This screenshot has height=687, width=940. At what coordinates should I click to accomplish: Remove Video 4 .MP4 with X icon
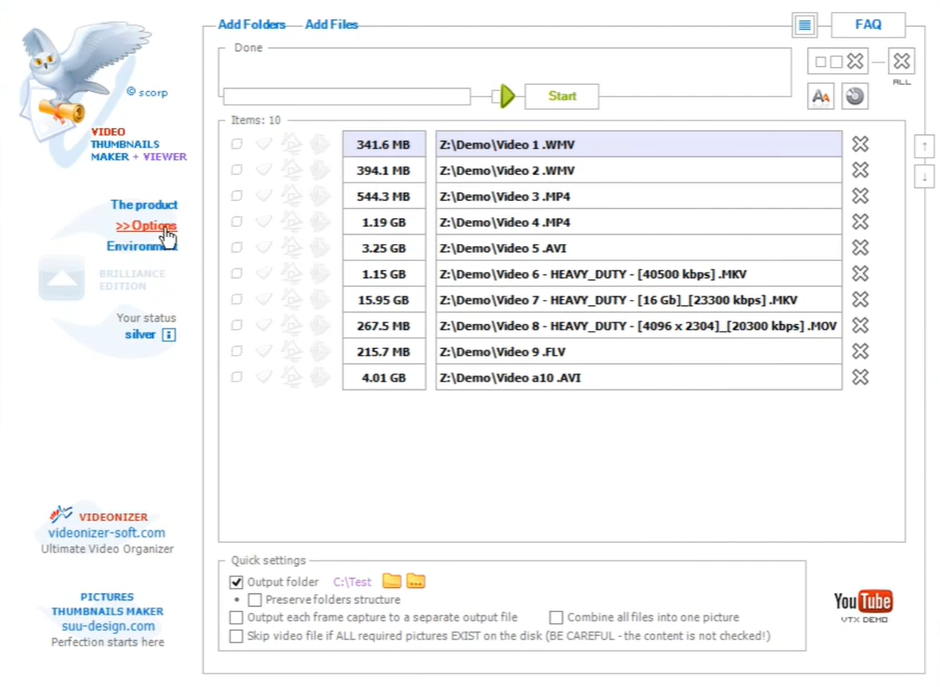(860, 222)
